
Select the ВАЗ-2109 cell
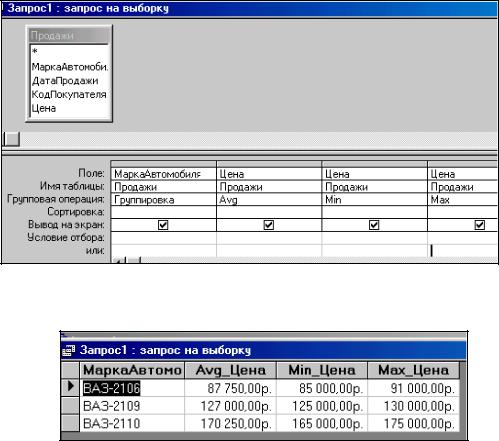click(x=132, y=406)
